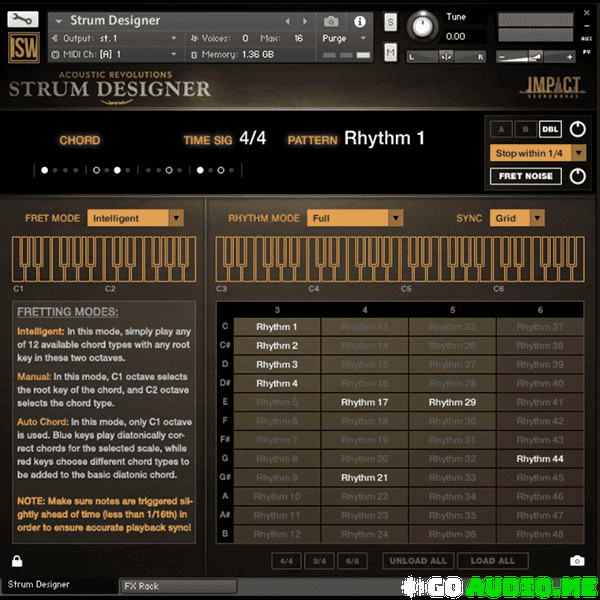The height and width of the screenshot is (600, 600).
Task: Click the Tune knob
Action: 424,26
